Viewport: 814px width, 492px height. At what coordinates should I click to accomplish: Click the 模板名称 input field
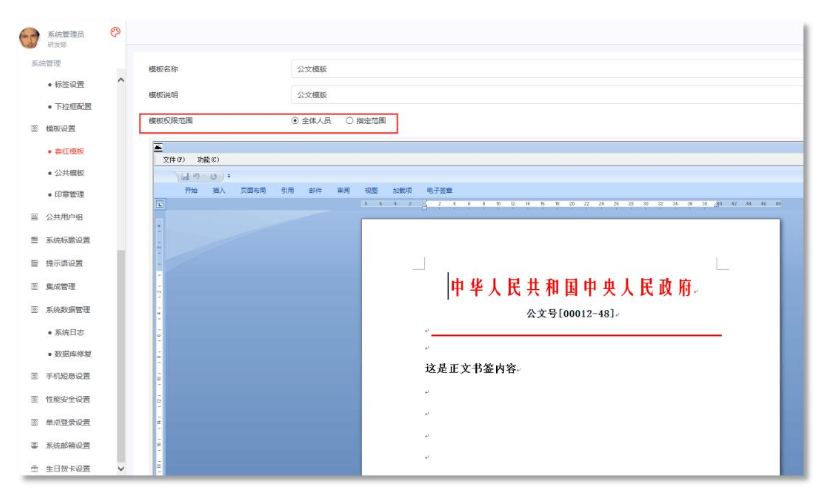tap(547, 69)
